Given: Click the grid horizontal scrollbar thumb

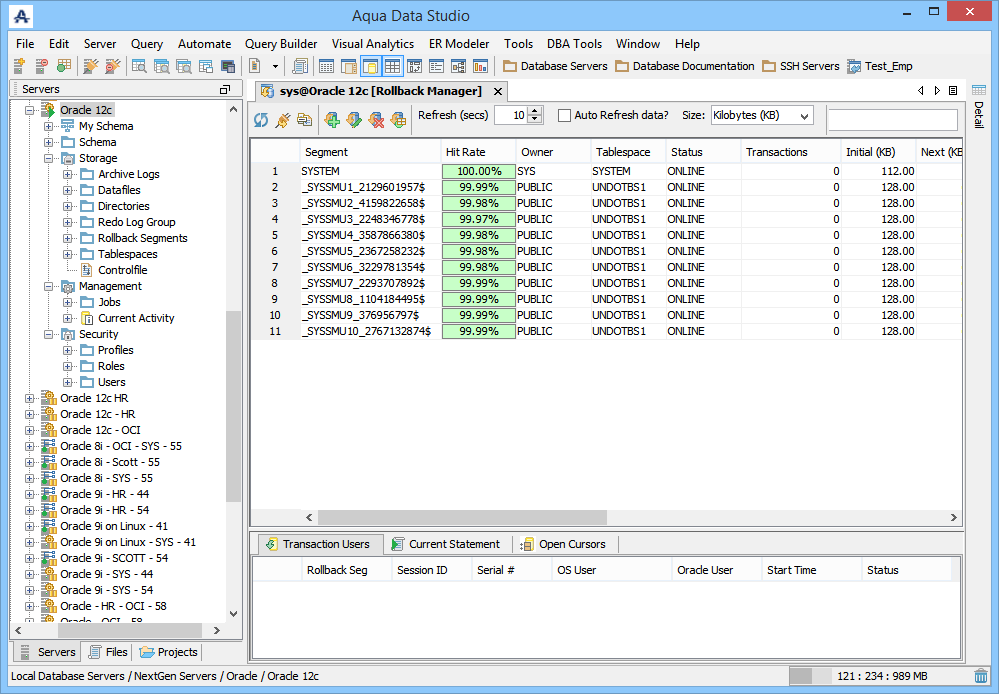Looking at the screenshot, I should [x=462, y=517].
